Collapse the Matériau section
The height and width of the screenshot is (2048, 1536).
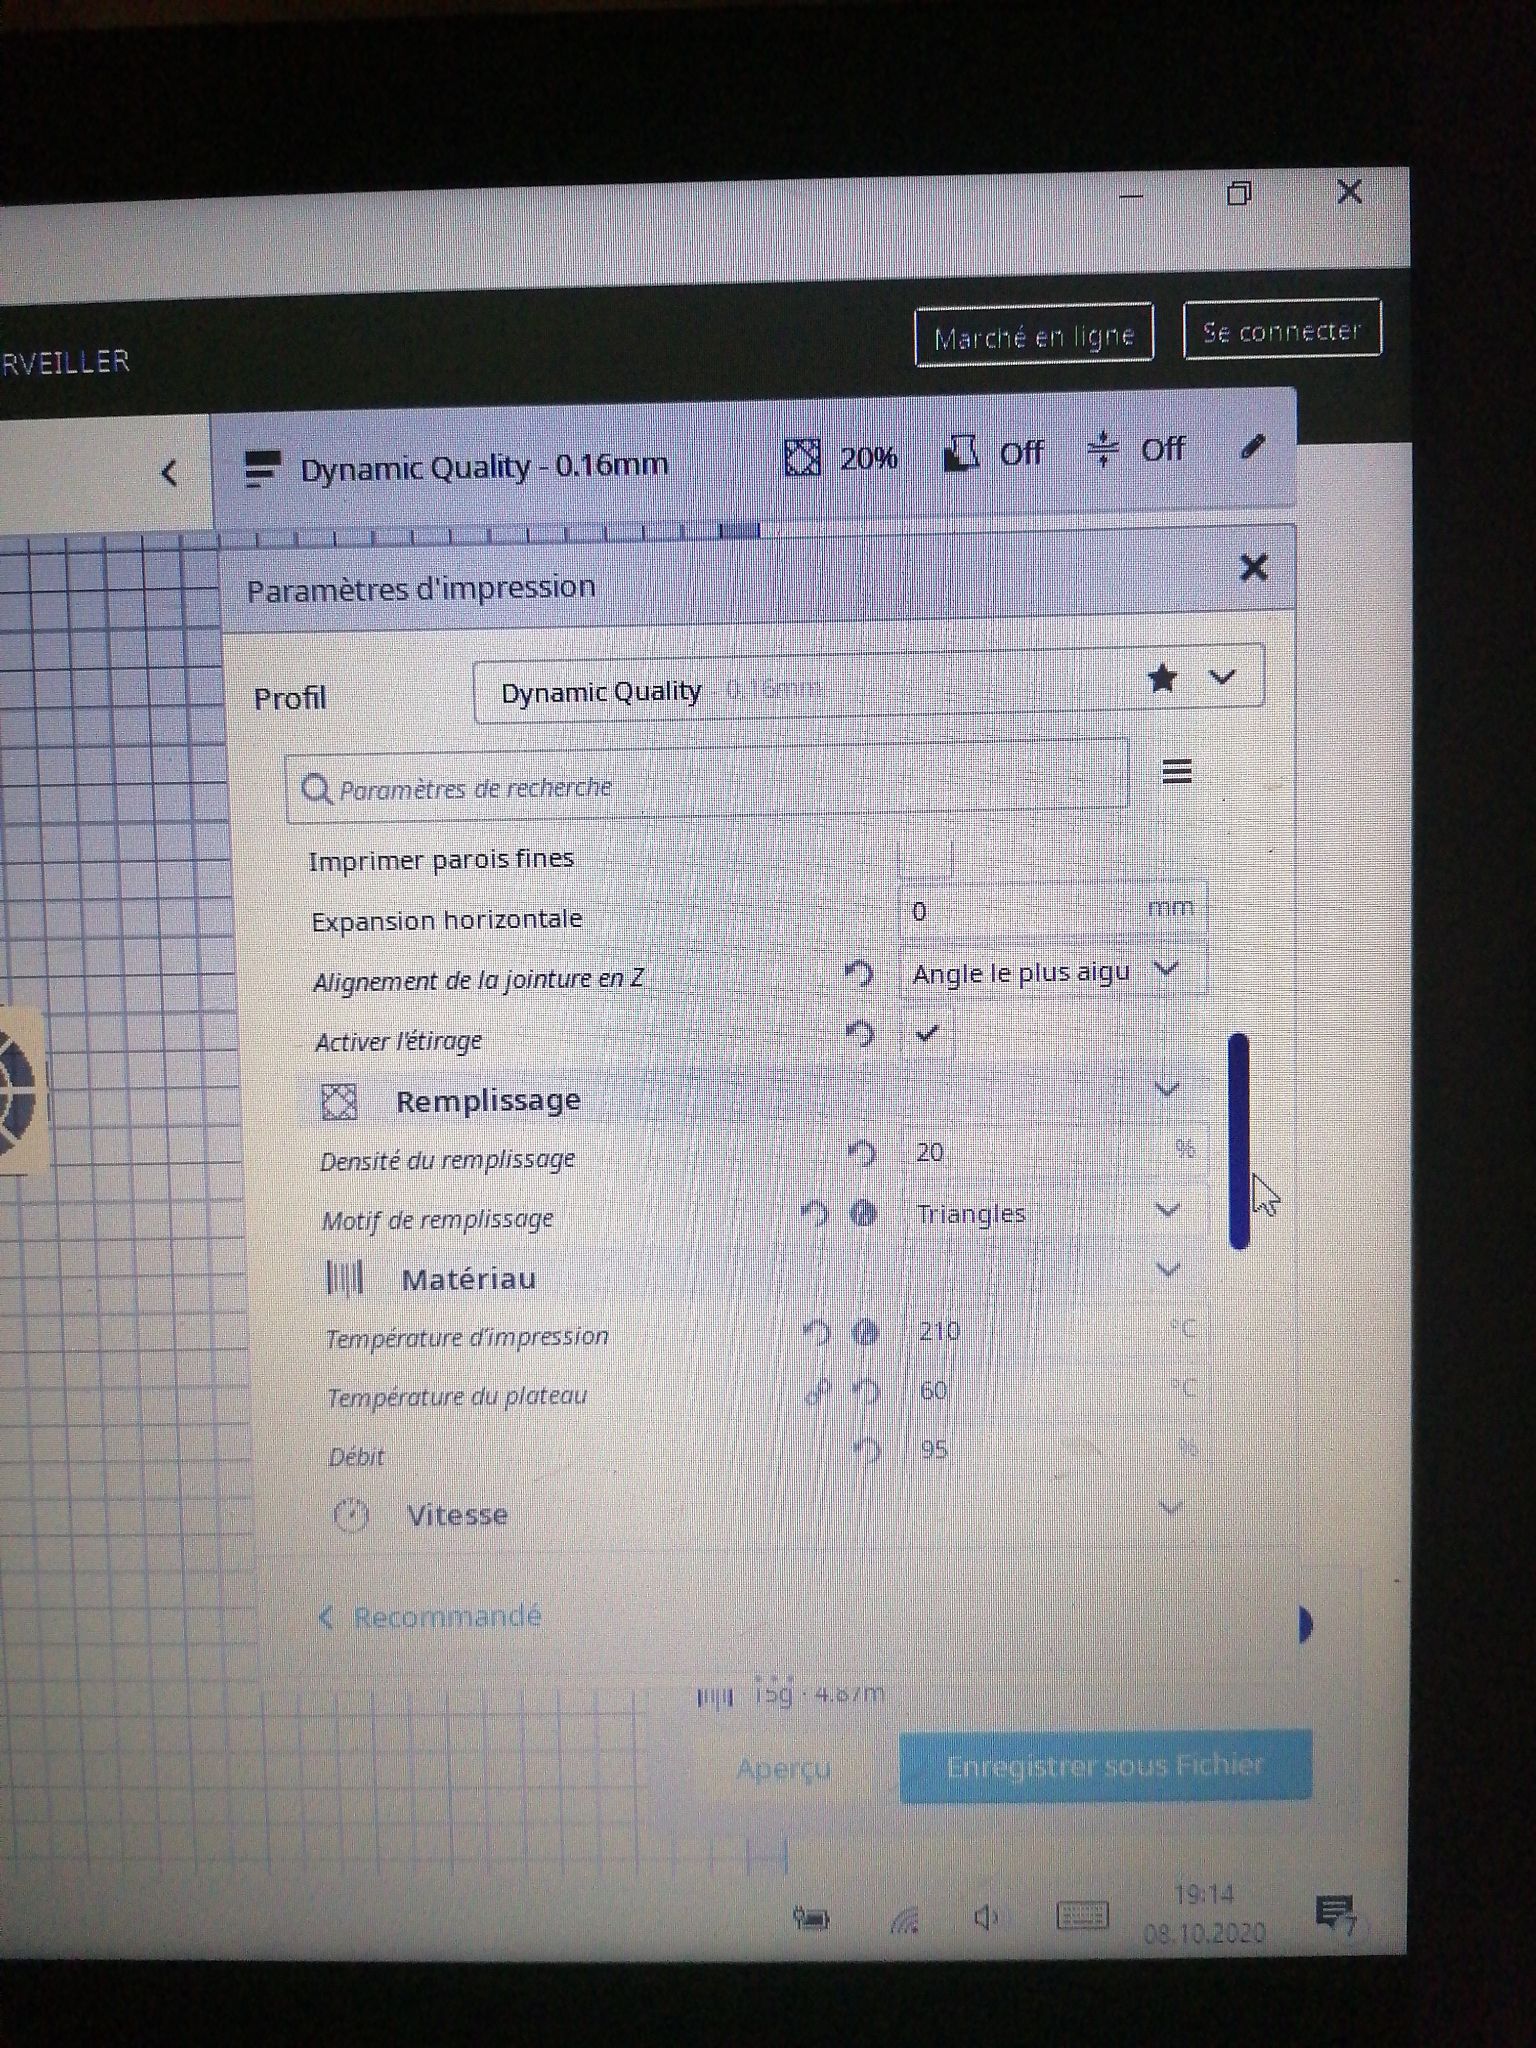coord(1168,1269)
